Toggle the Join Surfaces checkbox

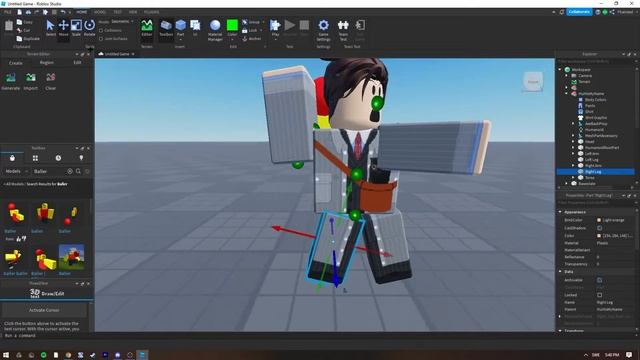[101, 39]
